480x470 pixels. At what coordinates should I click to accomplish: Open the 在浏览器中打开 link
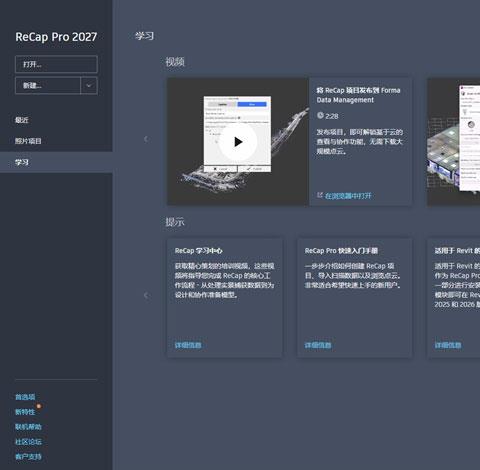tap(348, 196)
